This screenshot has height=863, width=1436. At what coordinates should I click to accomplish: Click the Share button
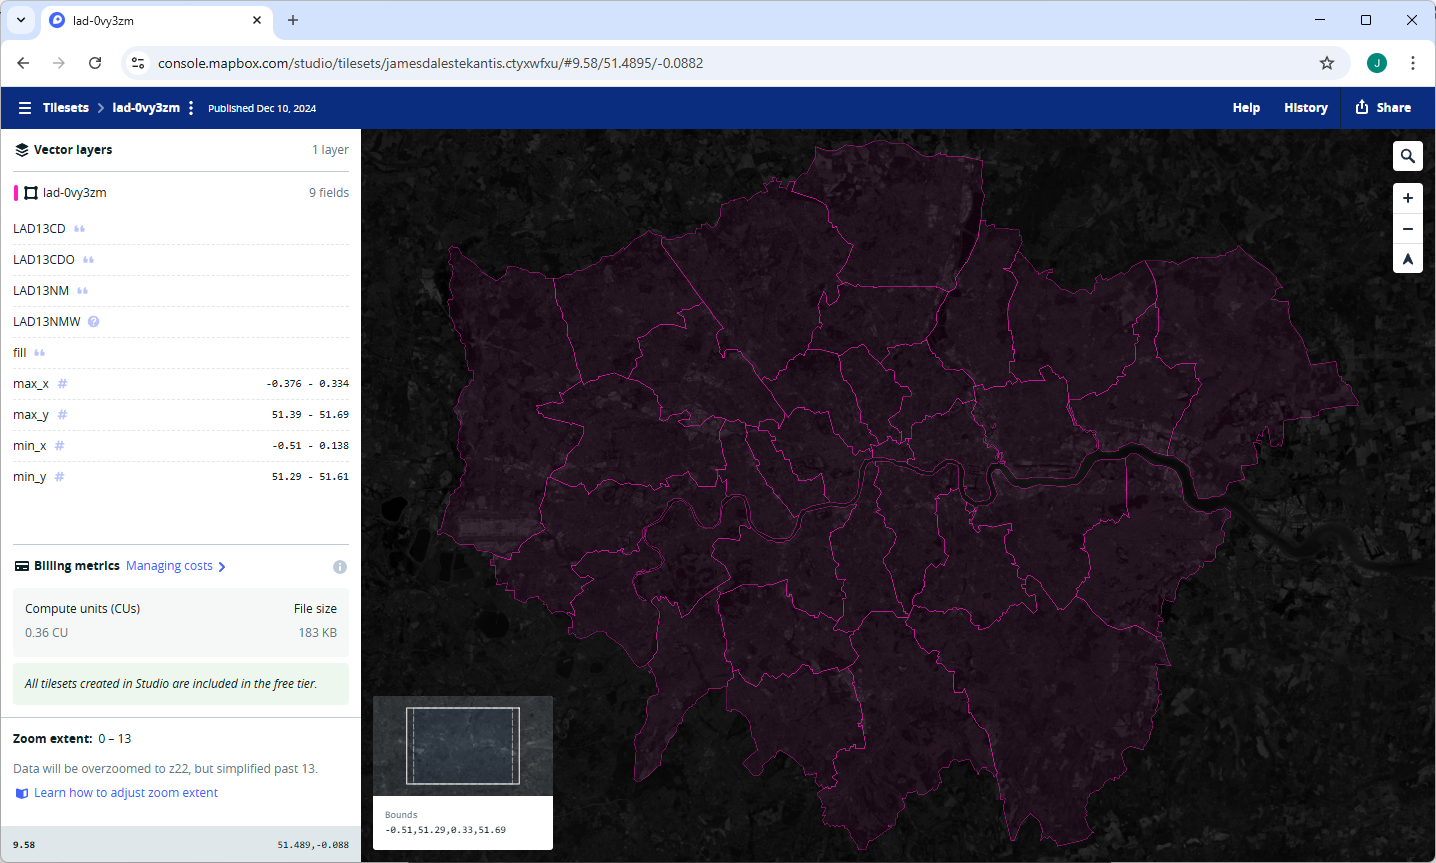1383,108
